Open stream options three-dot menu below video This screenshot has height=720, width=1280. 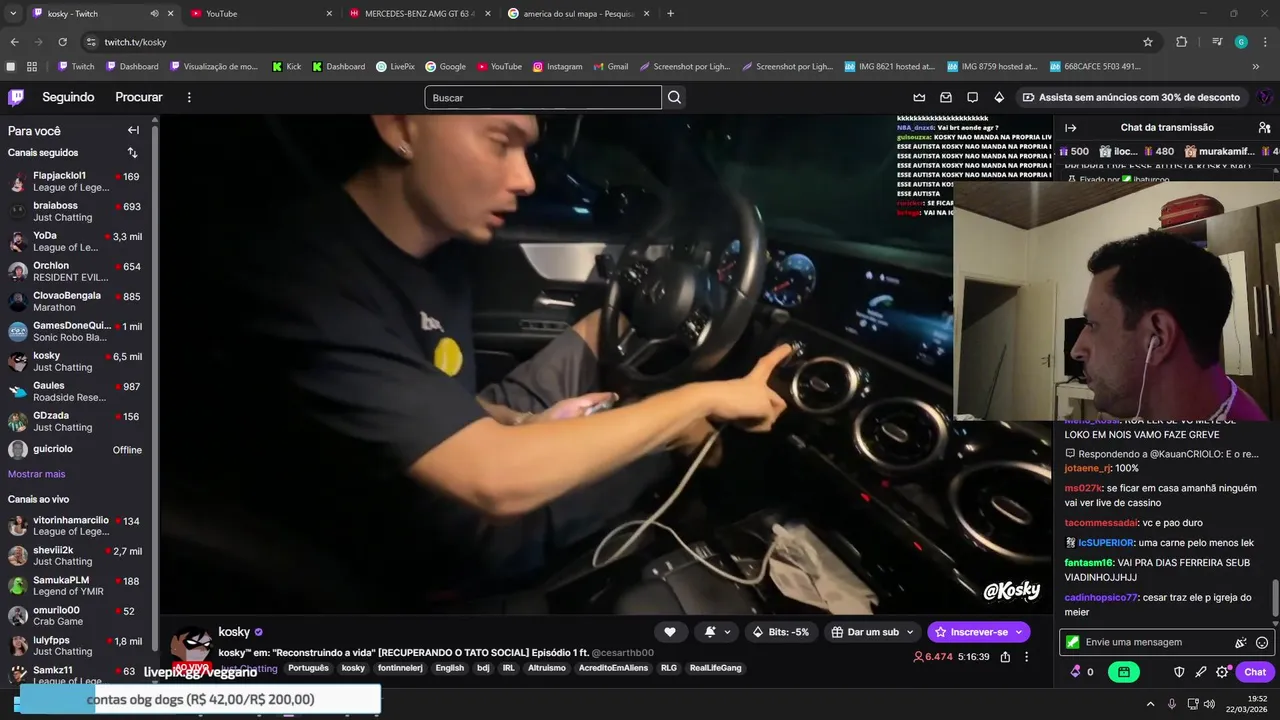[1026, 657]
